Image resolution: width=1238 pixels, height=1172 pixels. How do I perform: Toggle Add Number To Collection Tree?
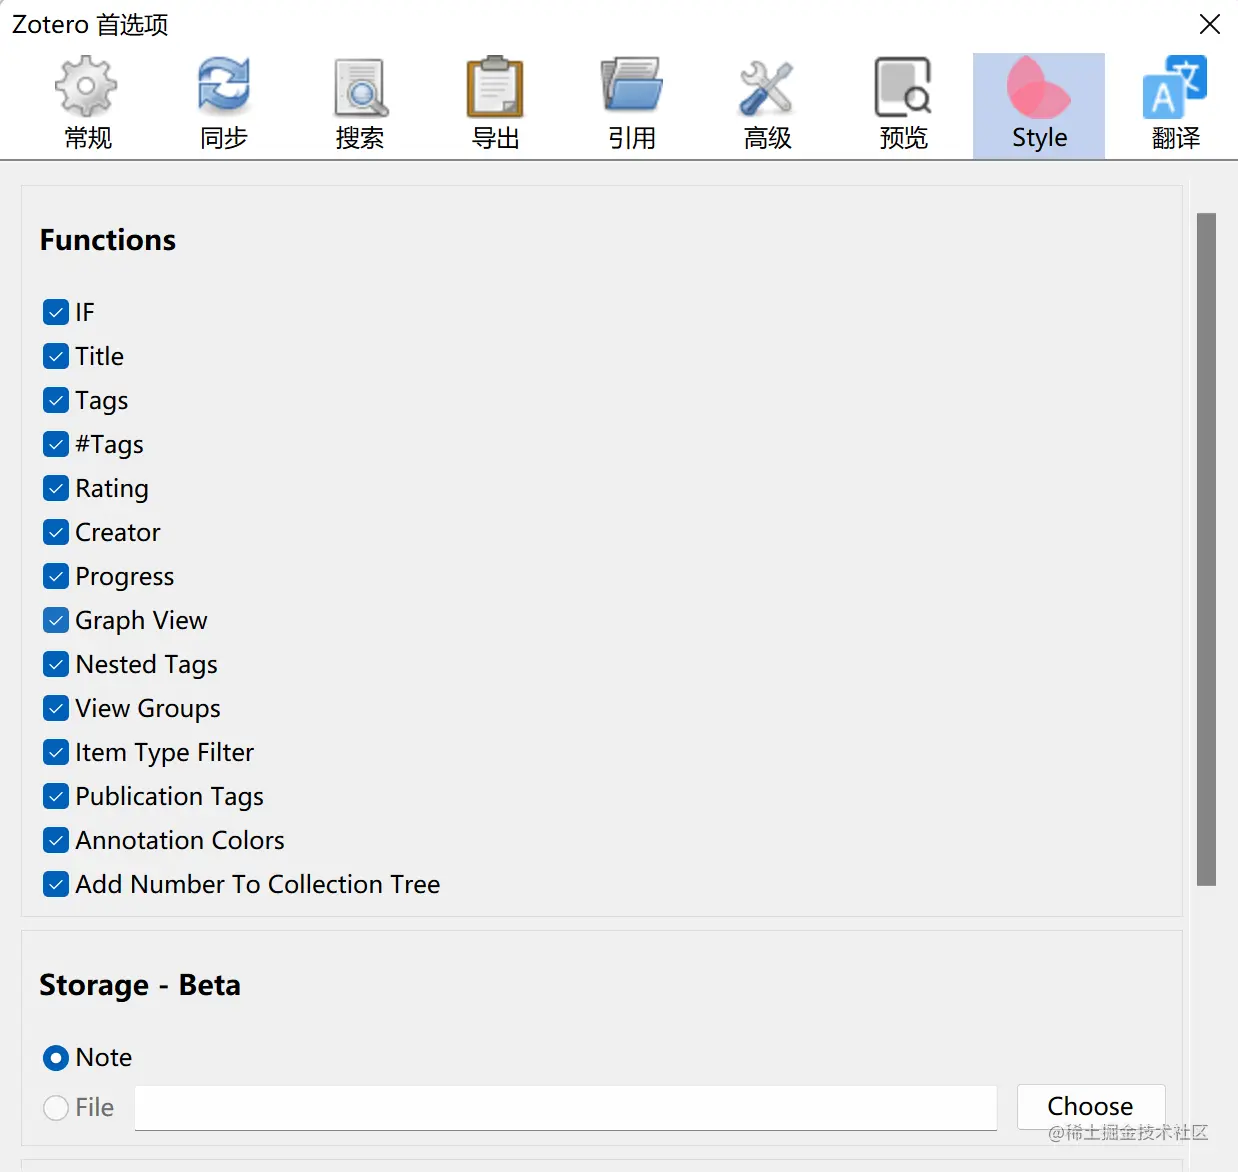tap(56, 884)
